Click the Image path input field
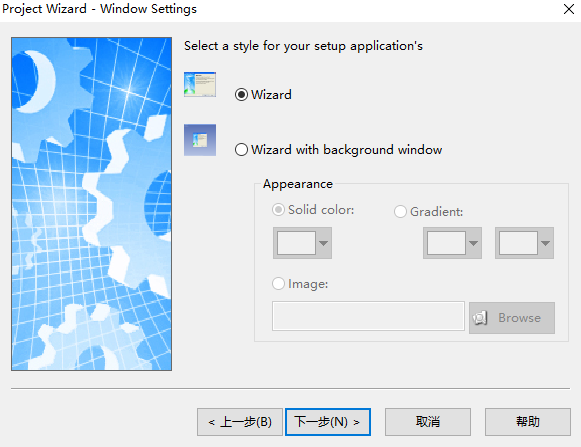Screen dimensions: 581x447 coord(368,316)
